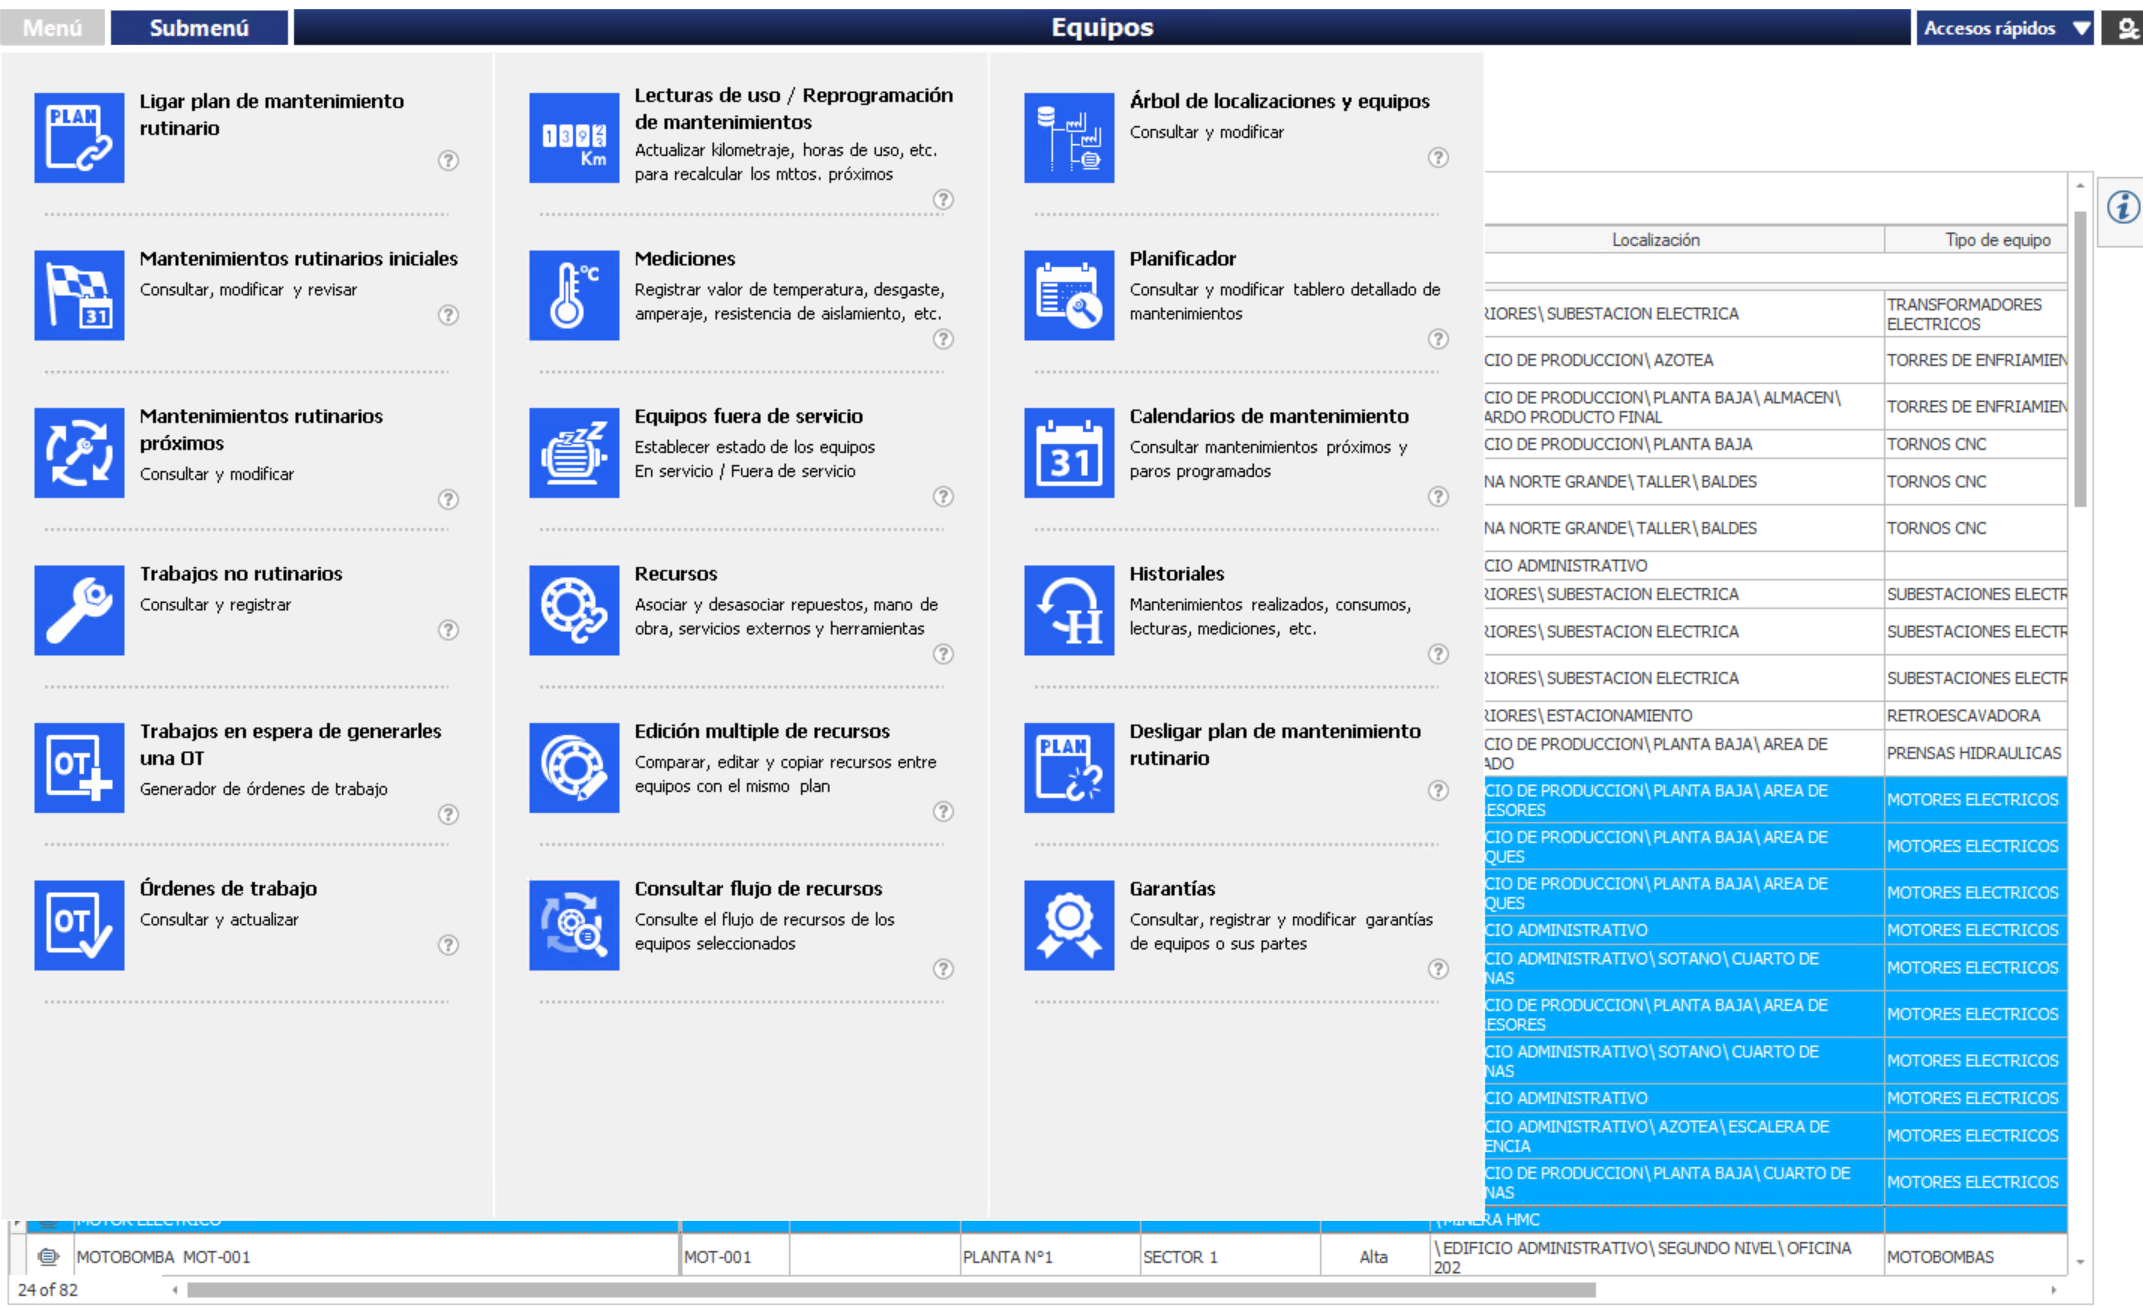Open the Órdenes de trabajo OT icon

(79, 925)
